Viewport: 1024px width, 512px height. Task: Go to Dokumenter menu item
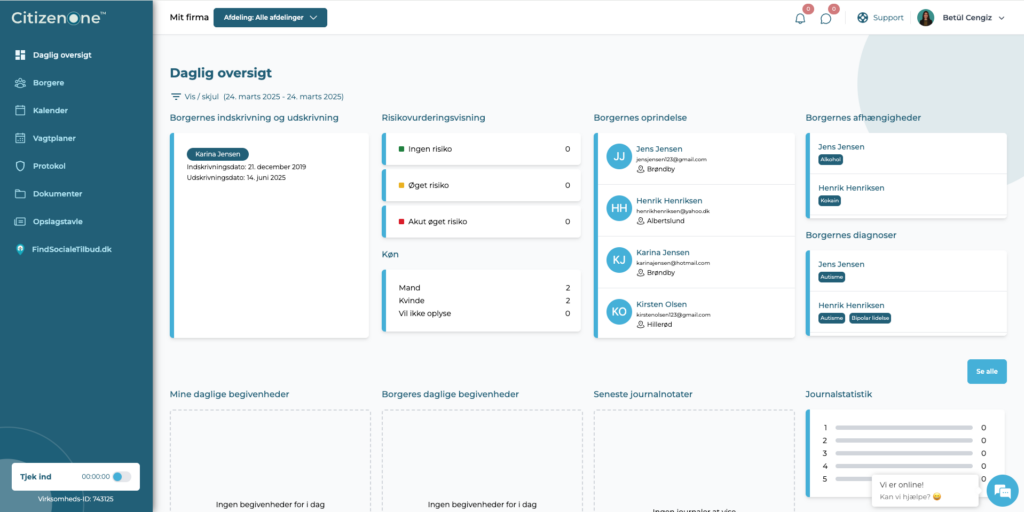(57, 194)
